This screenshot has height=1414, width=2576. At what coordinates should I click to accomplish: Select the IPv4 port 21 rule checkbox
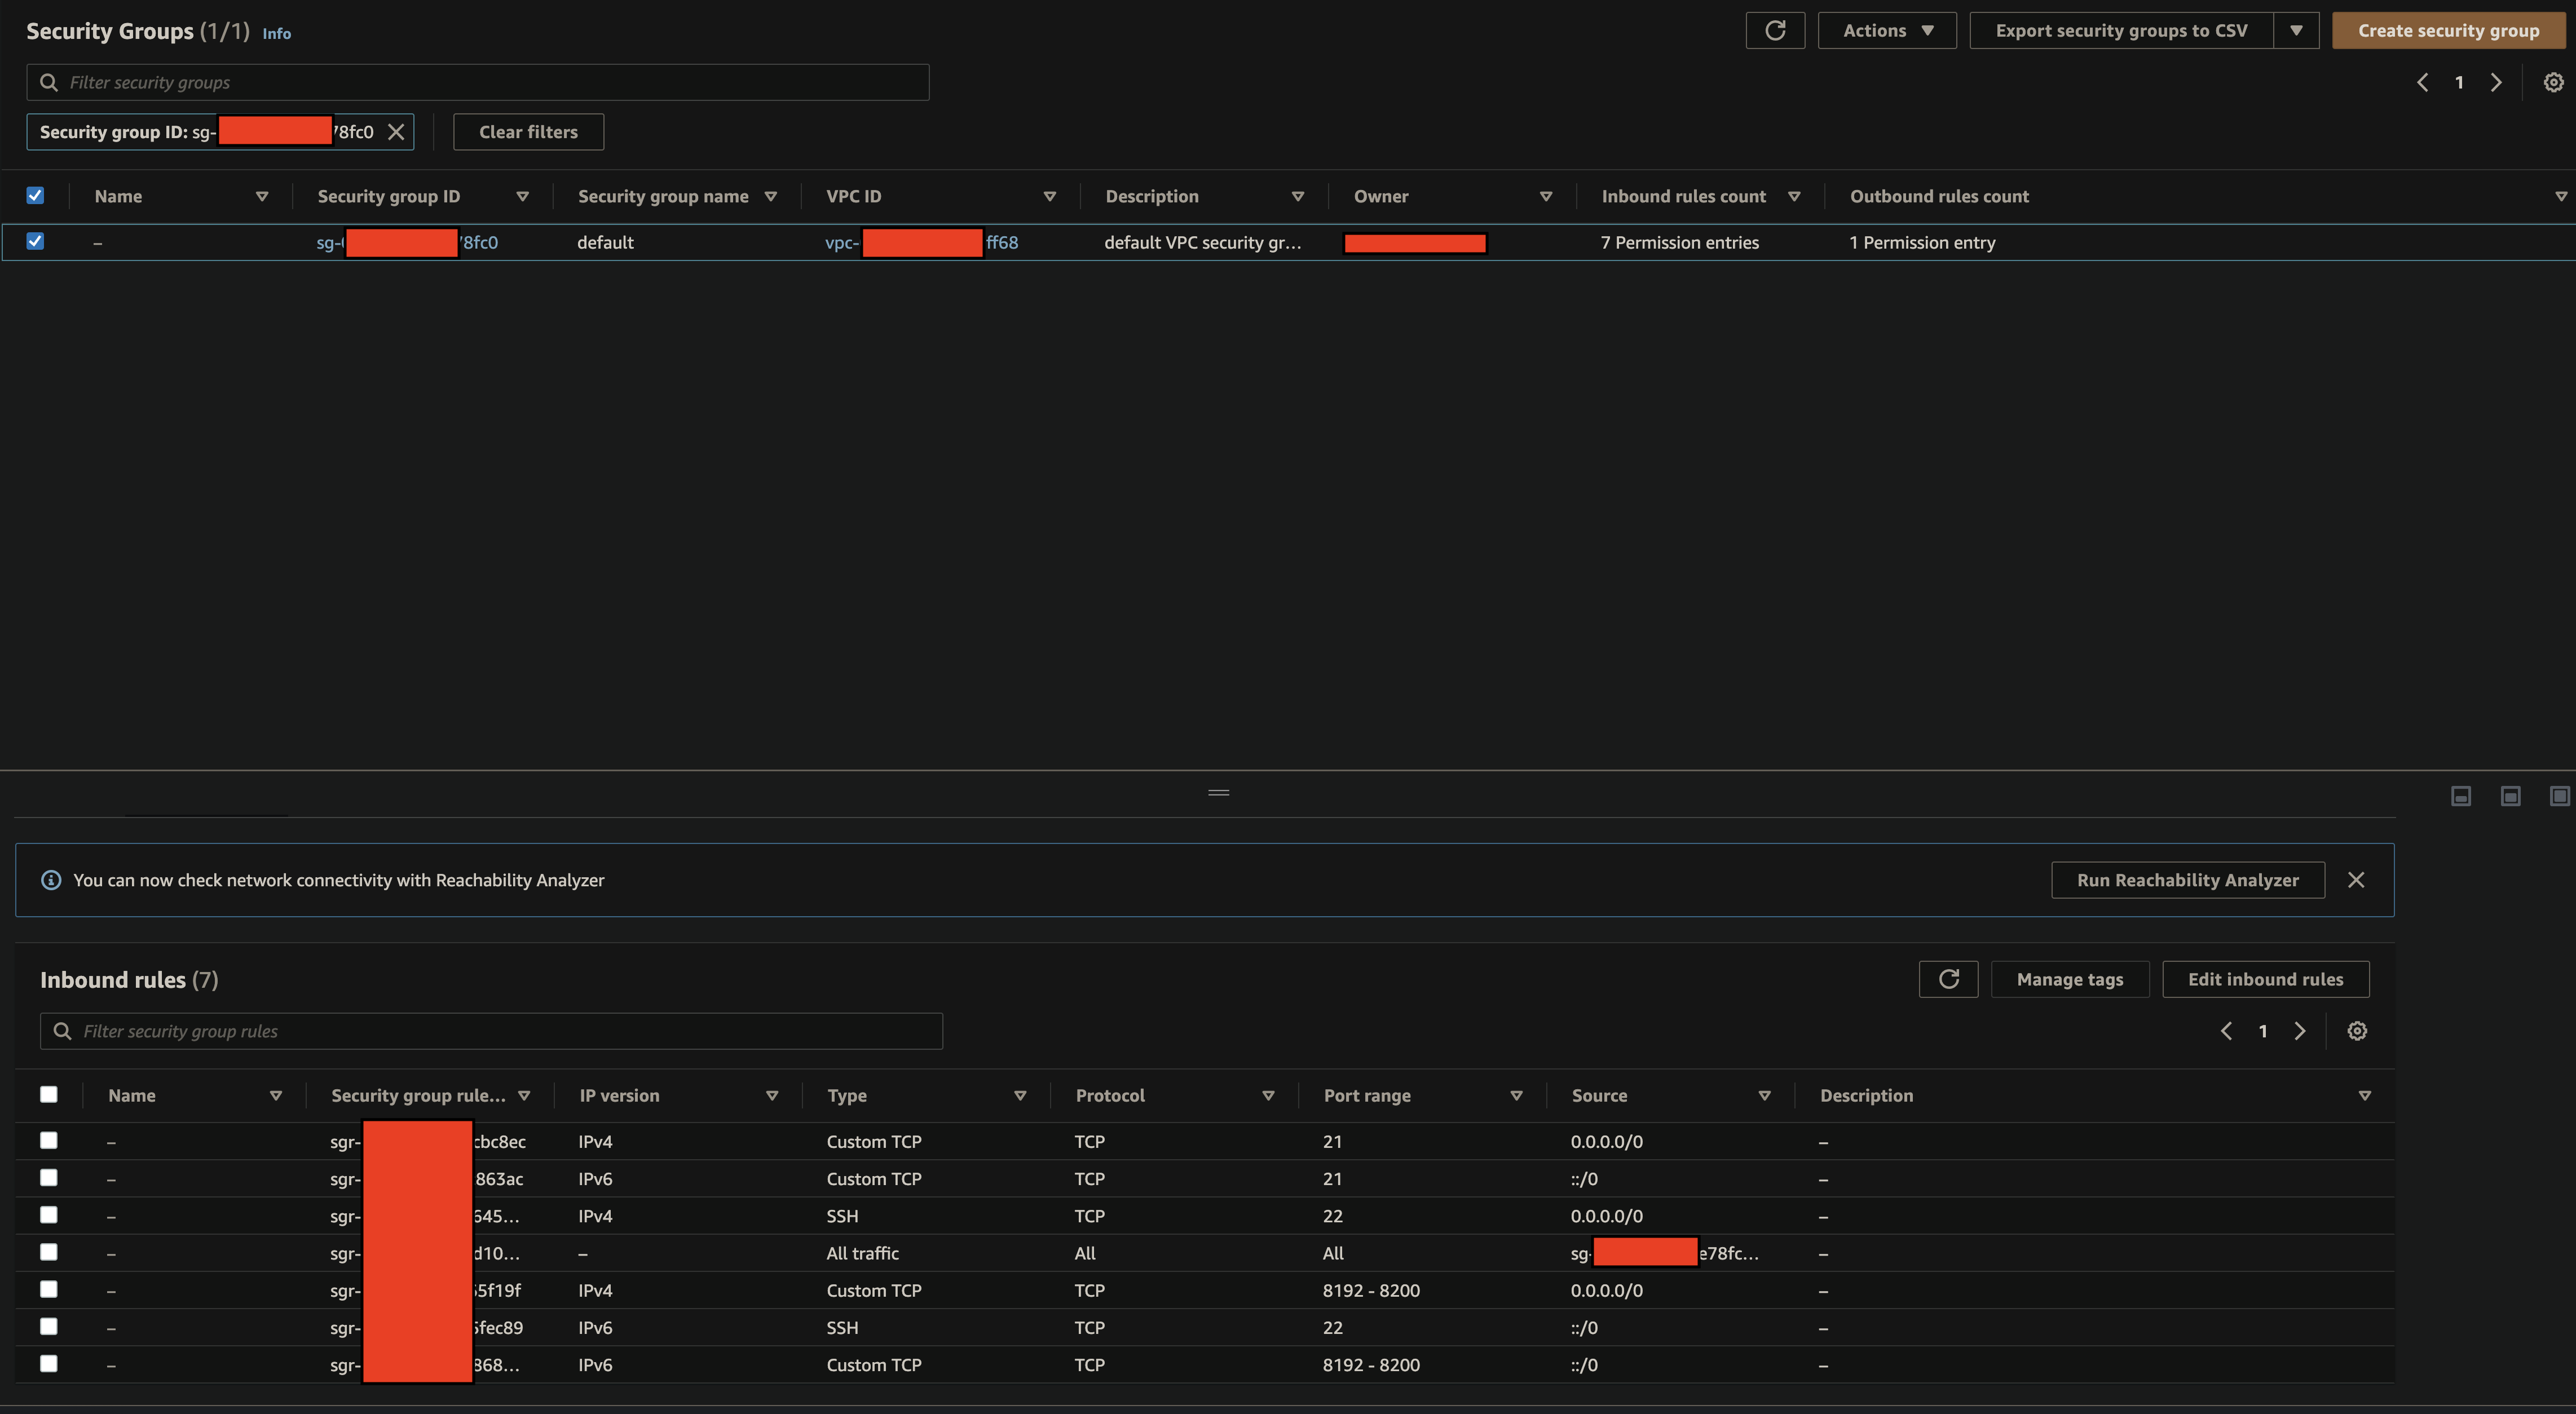click(48, 1140)
